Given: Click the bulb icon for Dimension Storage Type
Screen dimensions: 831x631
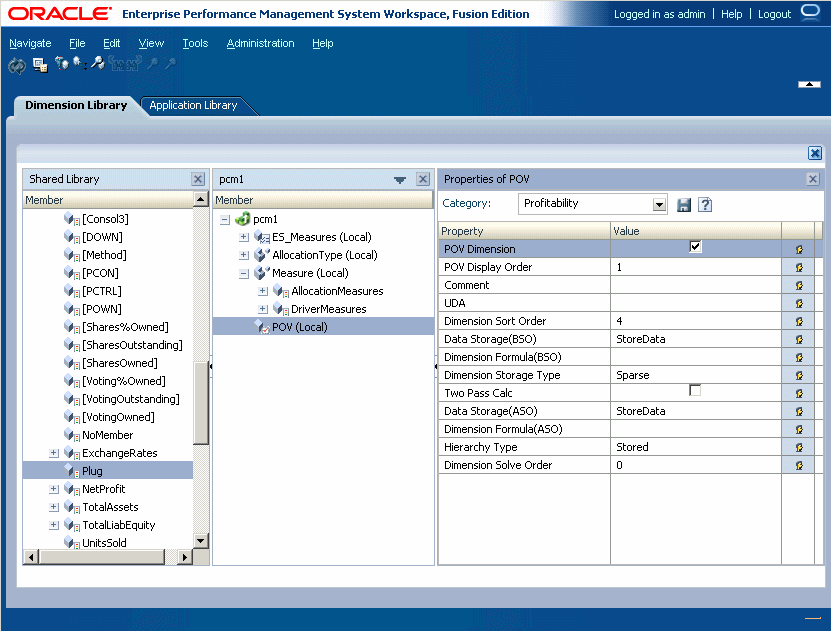Looking at the screenshot, I should [x=799, y=376].
